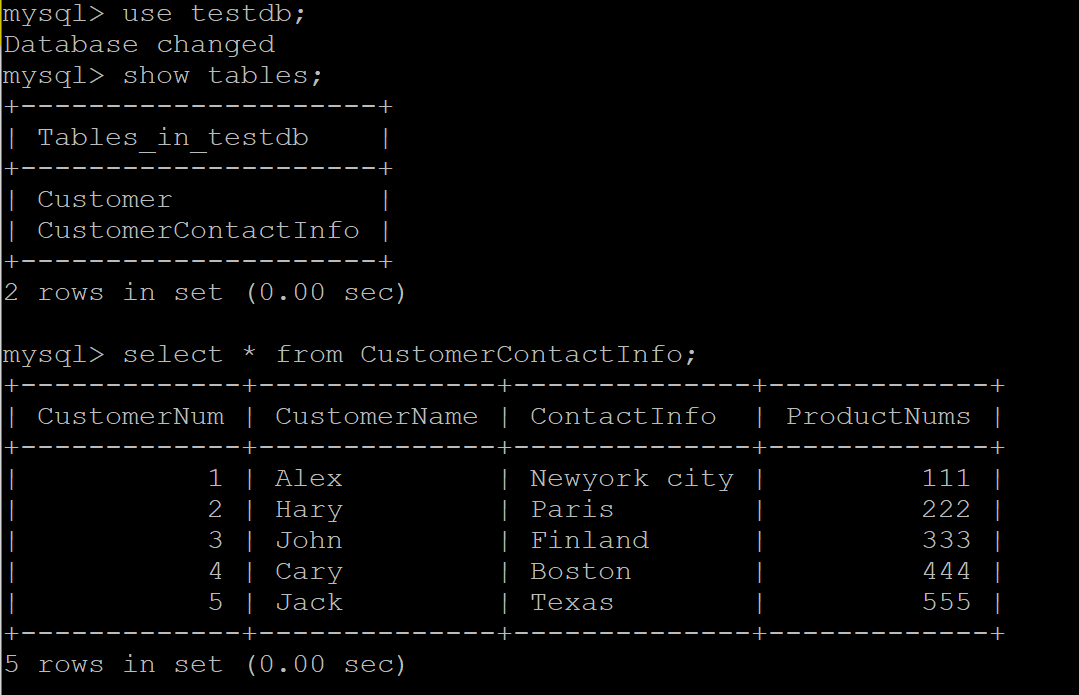Click the 'Hary' customer name cell

309,510
